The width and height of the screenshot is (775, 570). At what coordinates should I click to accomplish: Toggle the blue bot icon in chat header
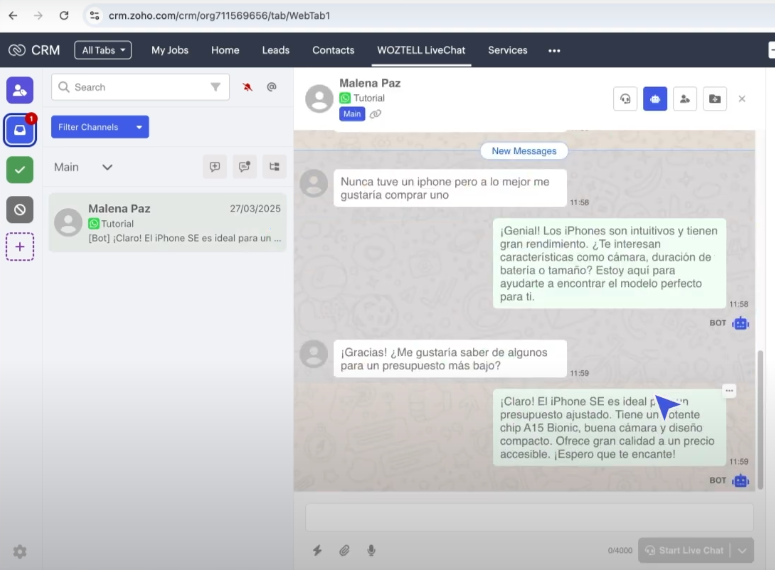[x=655, y=99]
